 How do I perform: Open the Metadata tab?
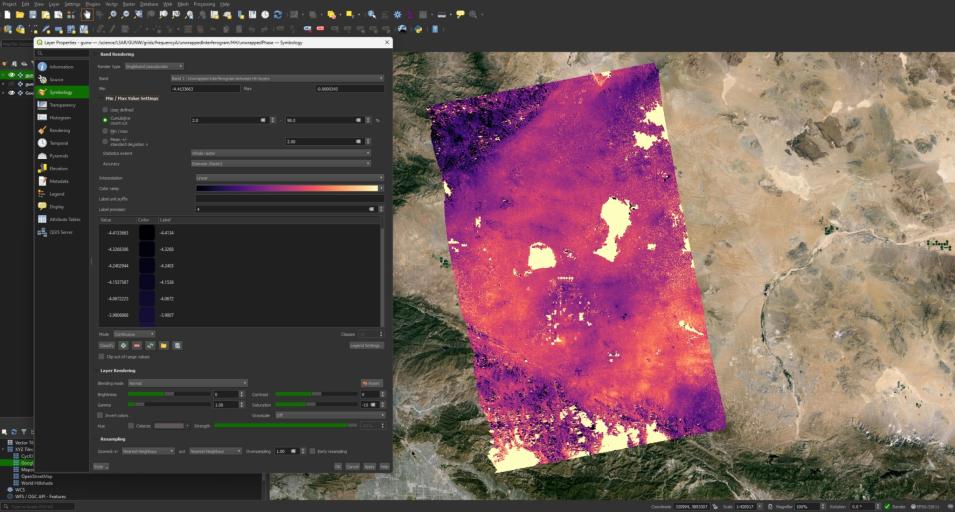click(x=62, y=181)
